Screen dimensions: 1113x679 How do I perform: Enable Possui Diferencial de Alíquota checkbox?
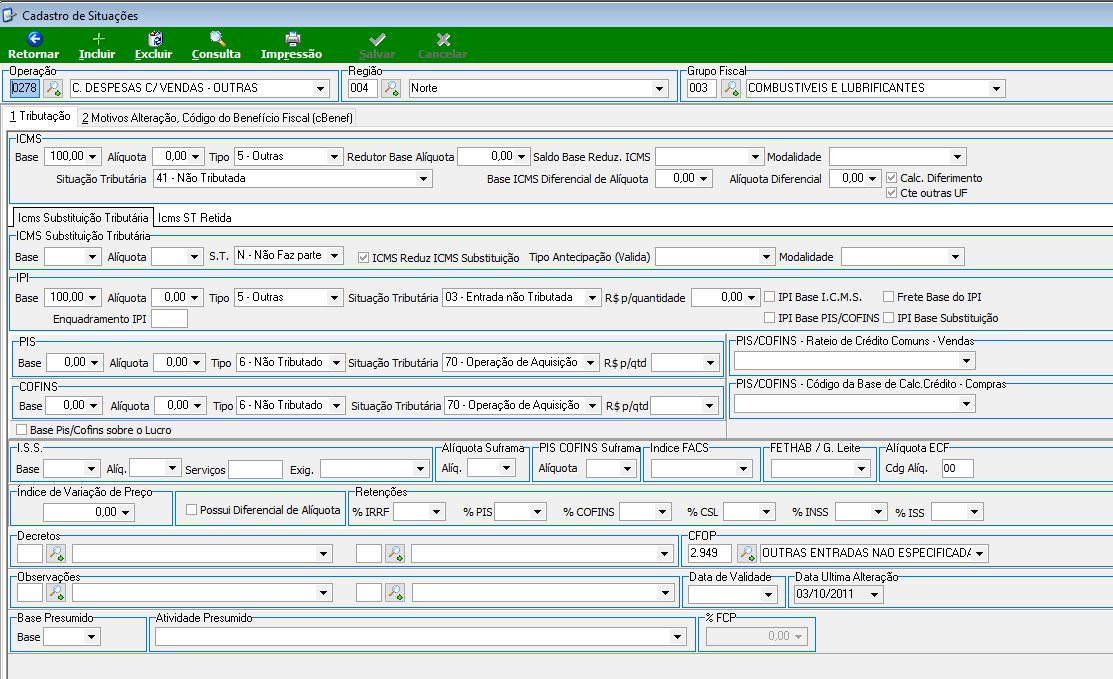click(x=191, y=509)
